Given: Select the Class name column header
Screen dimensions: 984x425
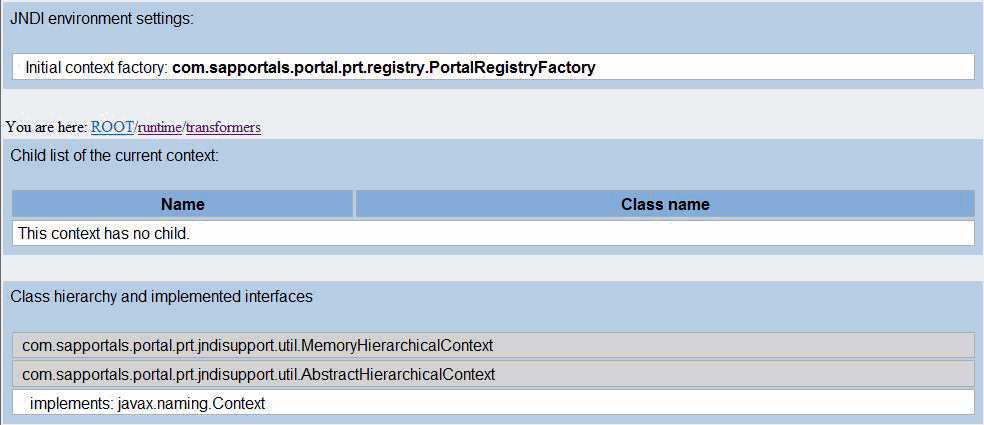Looking at the screenshot, I should (665, 204).
